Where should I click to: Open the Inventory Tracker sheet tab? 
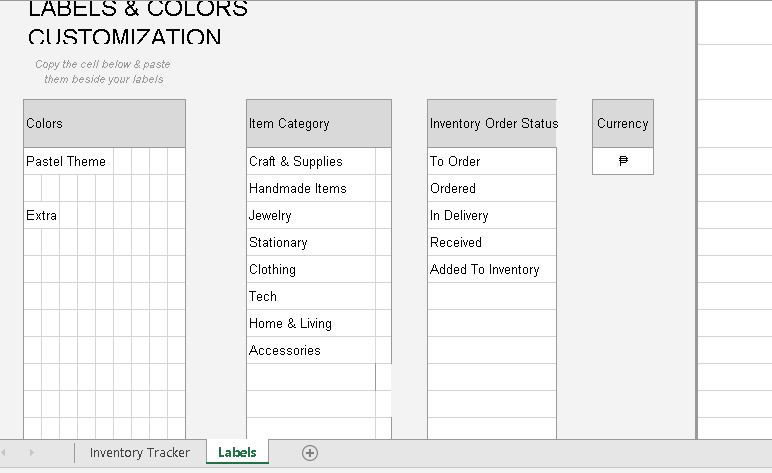(139, 453)
